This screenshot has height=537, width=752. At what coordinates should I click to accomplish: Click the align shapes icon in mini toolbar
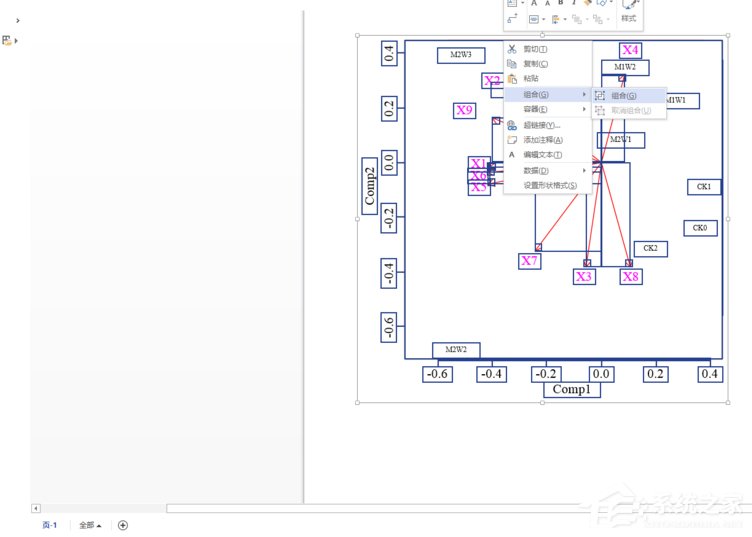tap(555, 19)
